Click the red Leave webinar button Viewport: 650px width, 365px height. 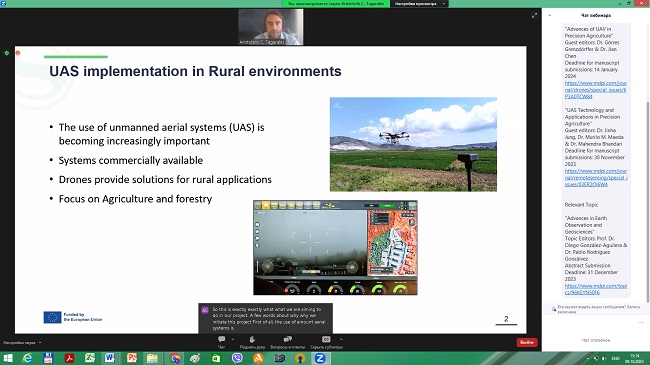[x=527, y=342]
